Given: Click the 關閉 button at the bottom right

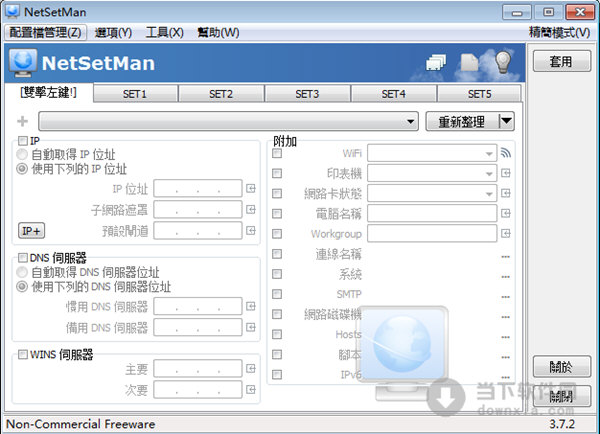Looking at the screenshot, I should pos(561,396).
